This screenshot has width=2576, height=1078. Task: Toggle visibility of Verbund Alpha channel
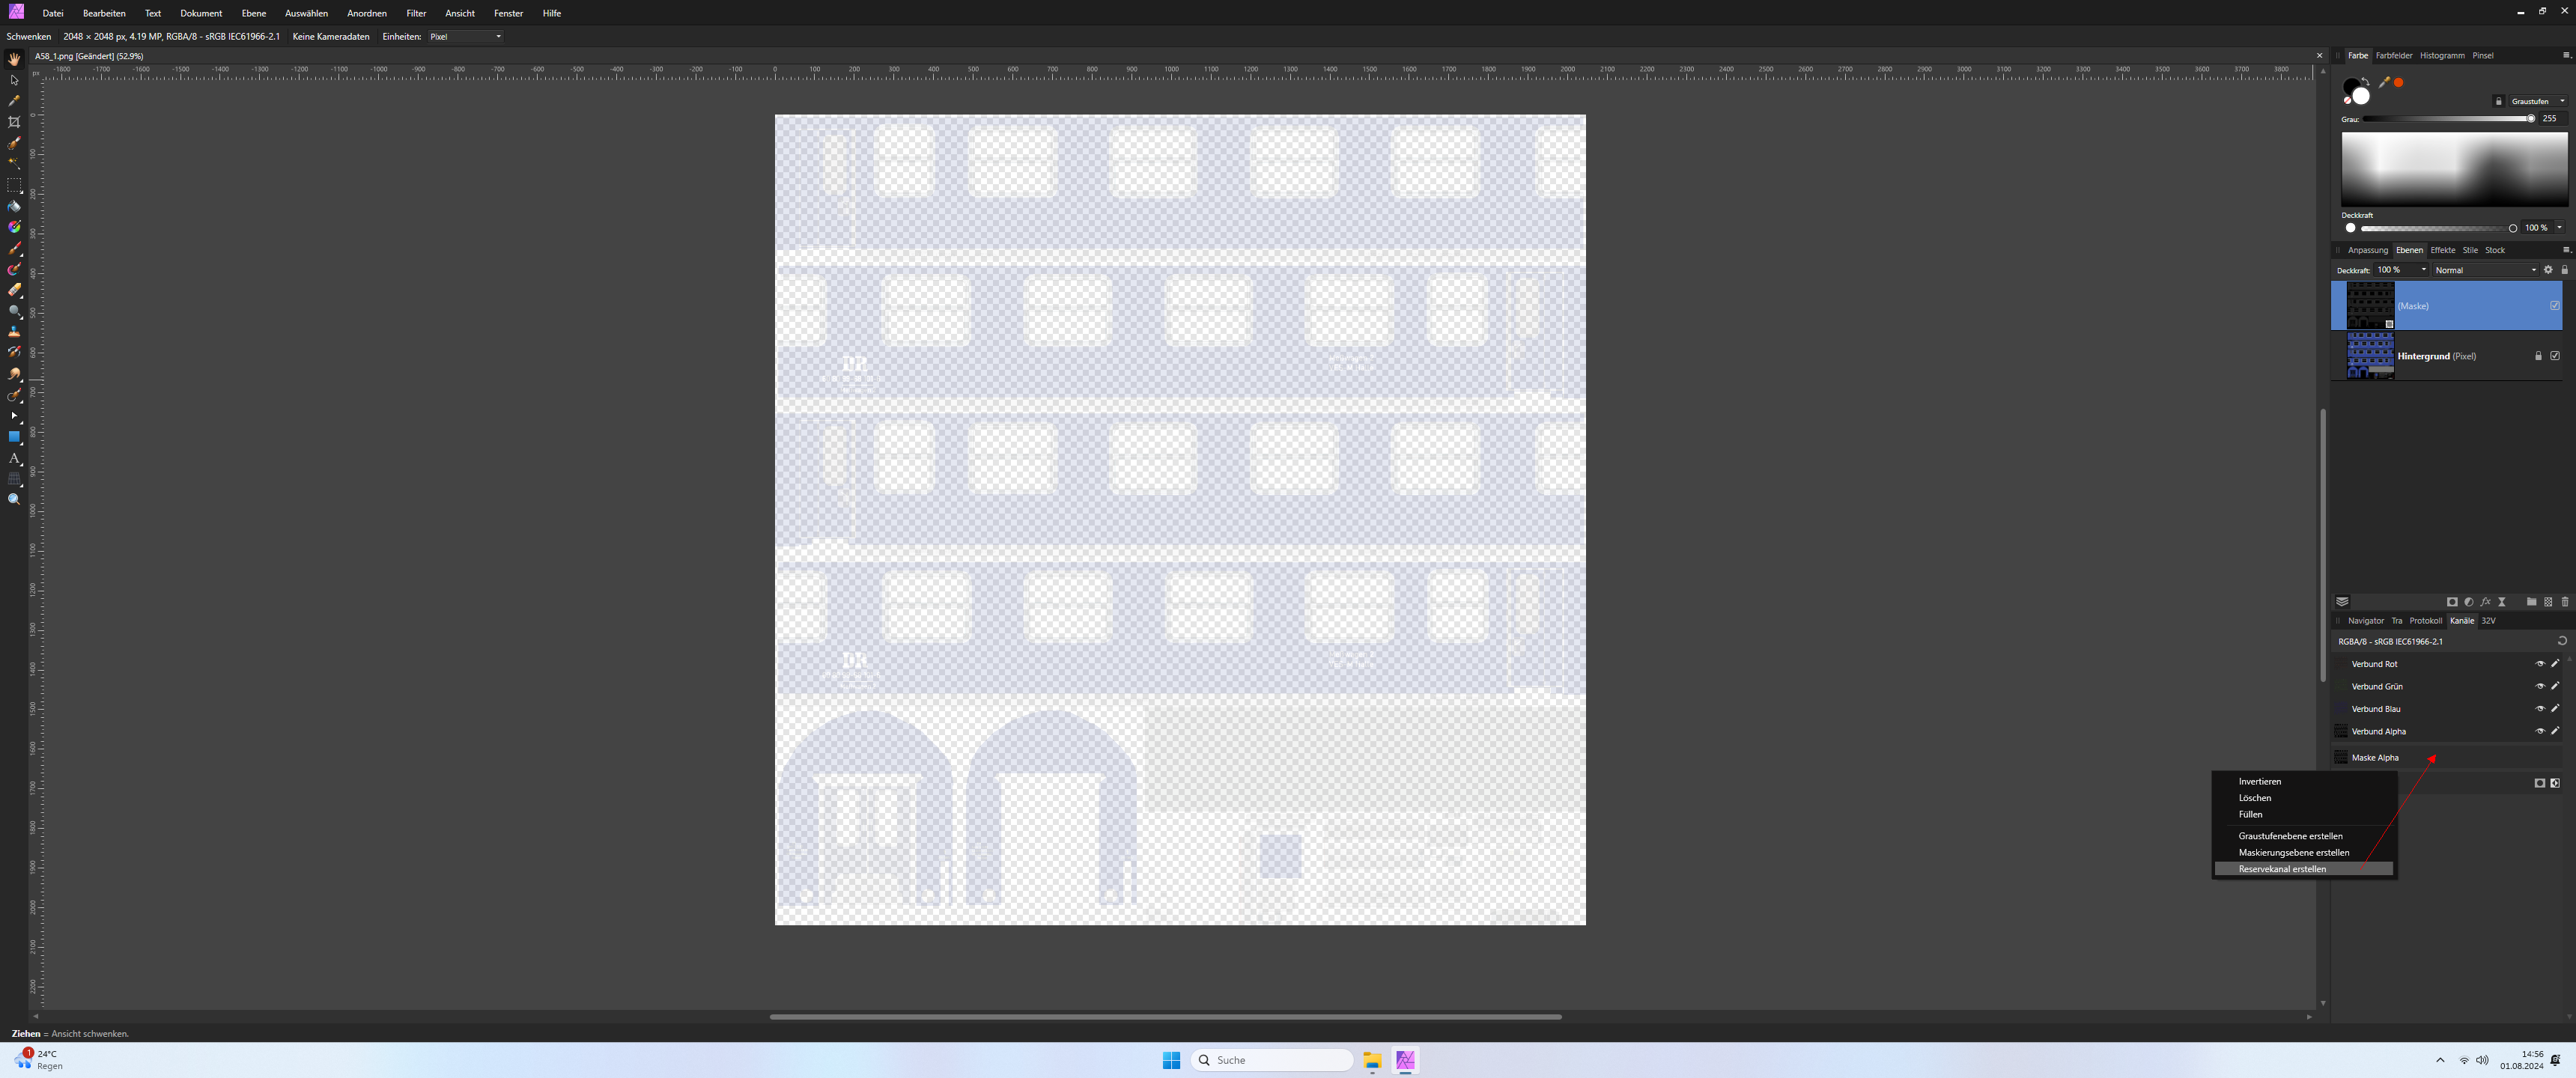2539,731
